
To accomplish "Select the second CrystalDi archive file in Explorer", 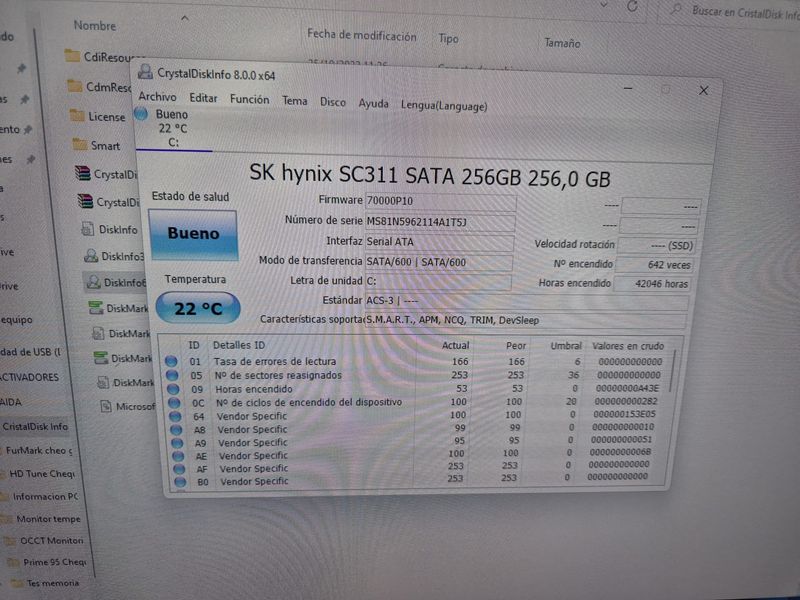I will 108,202.
